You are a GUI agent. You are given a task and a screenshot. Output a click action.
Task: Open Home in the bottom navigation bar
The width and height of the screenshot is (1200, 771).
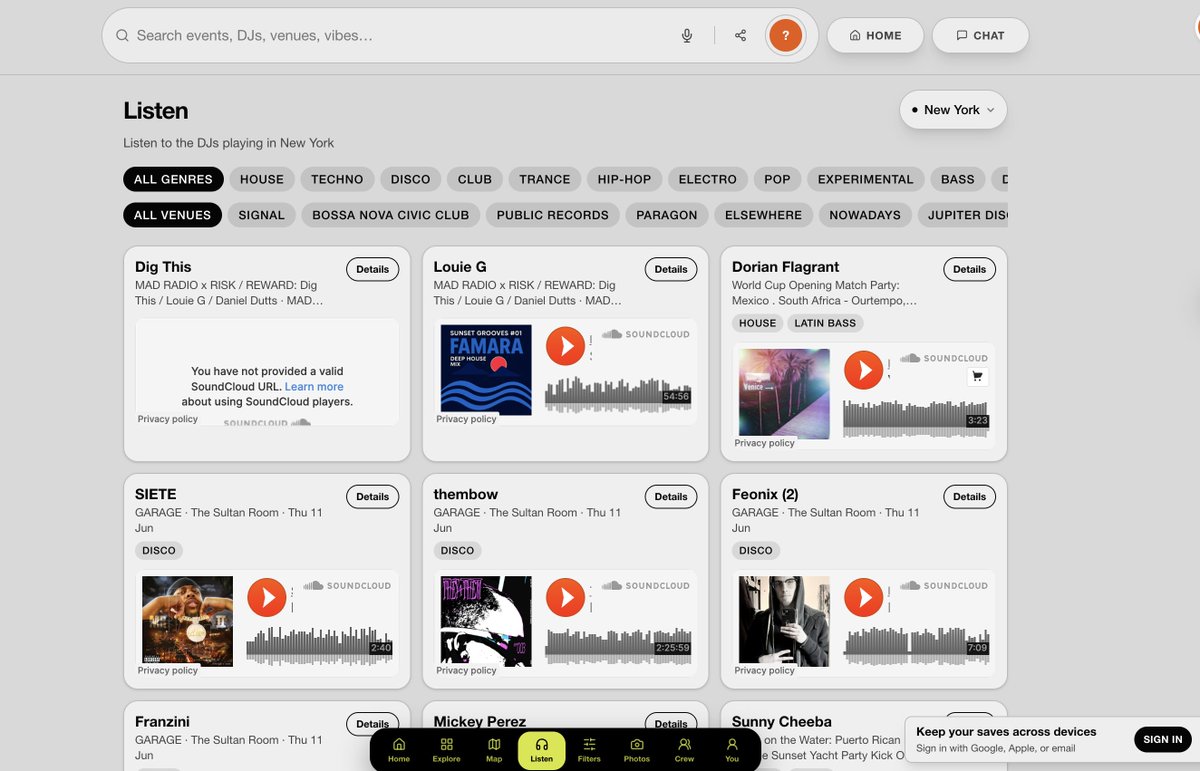(399, 750)
